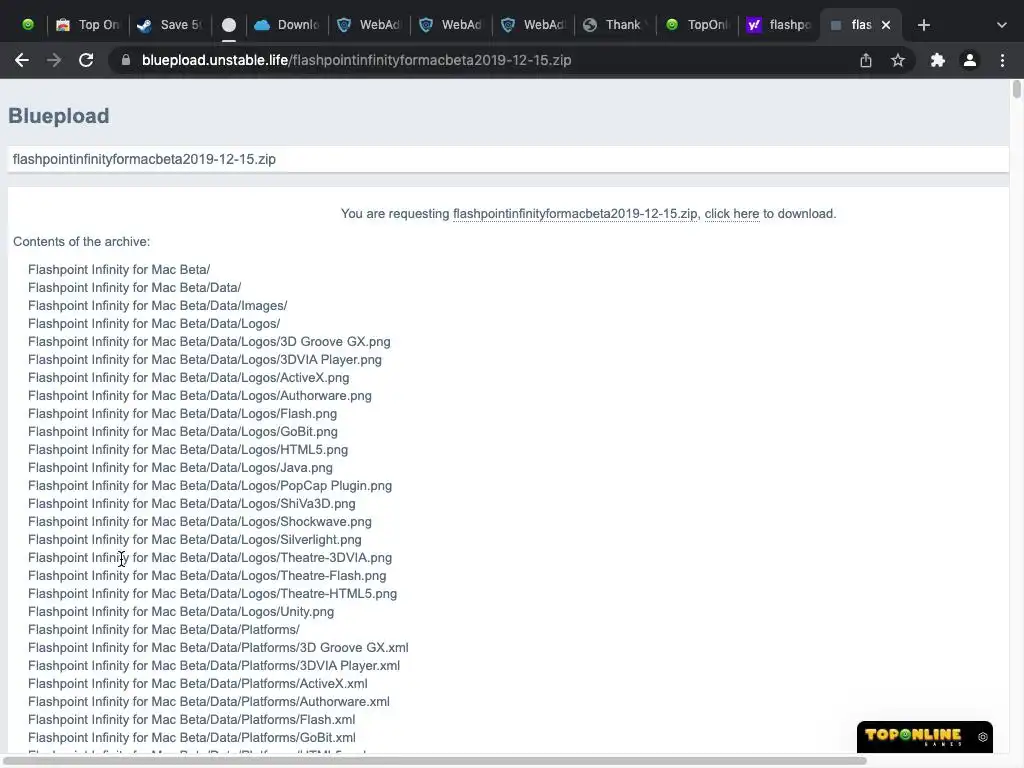Screen dimensions: 1024x768
Task: Click the 'Mac Beta/Data/' entry
Action: pos(135,287)
